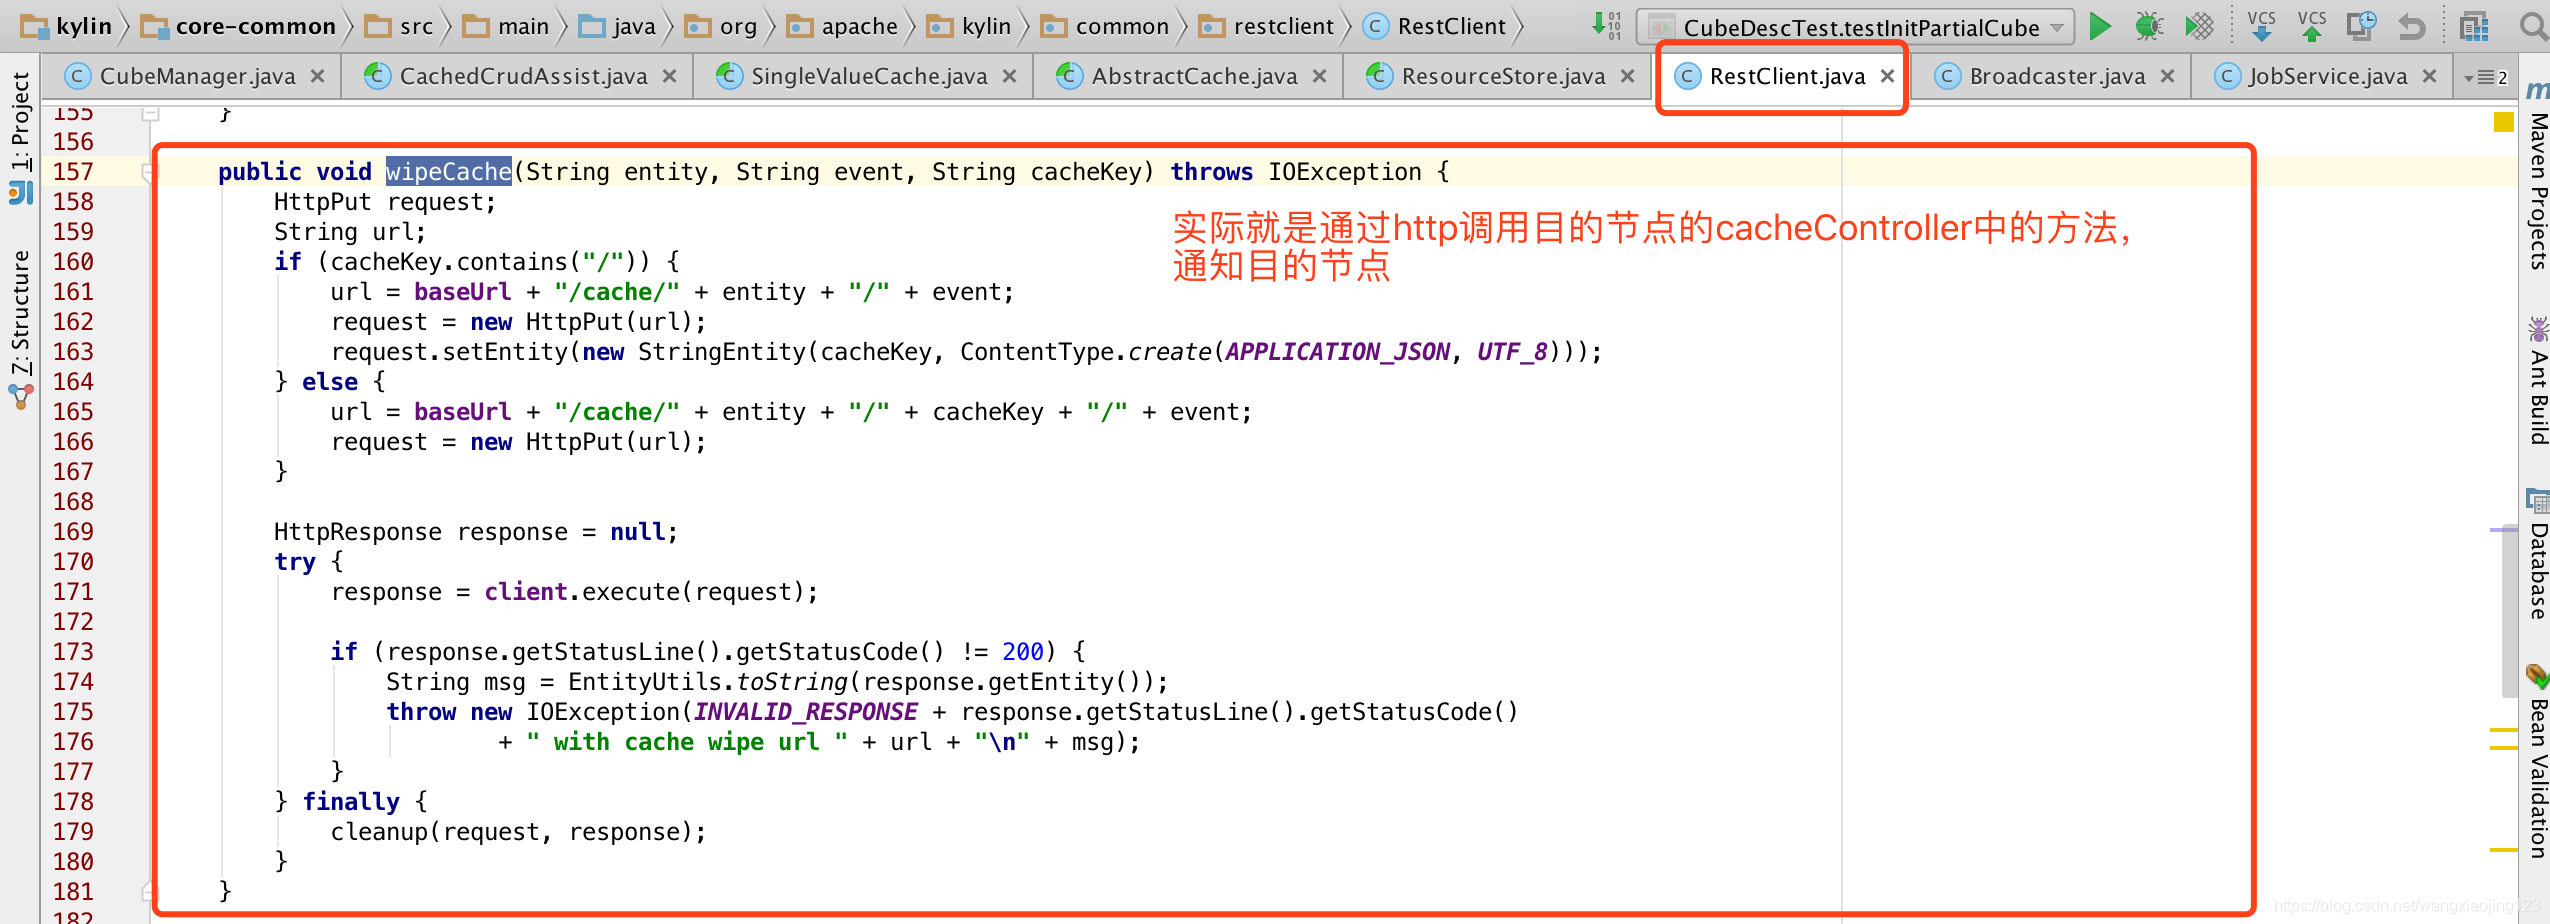Start debugging with the green bug icon

tap(2149, 26)
